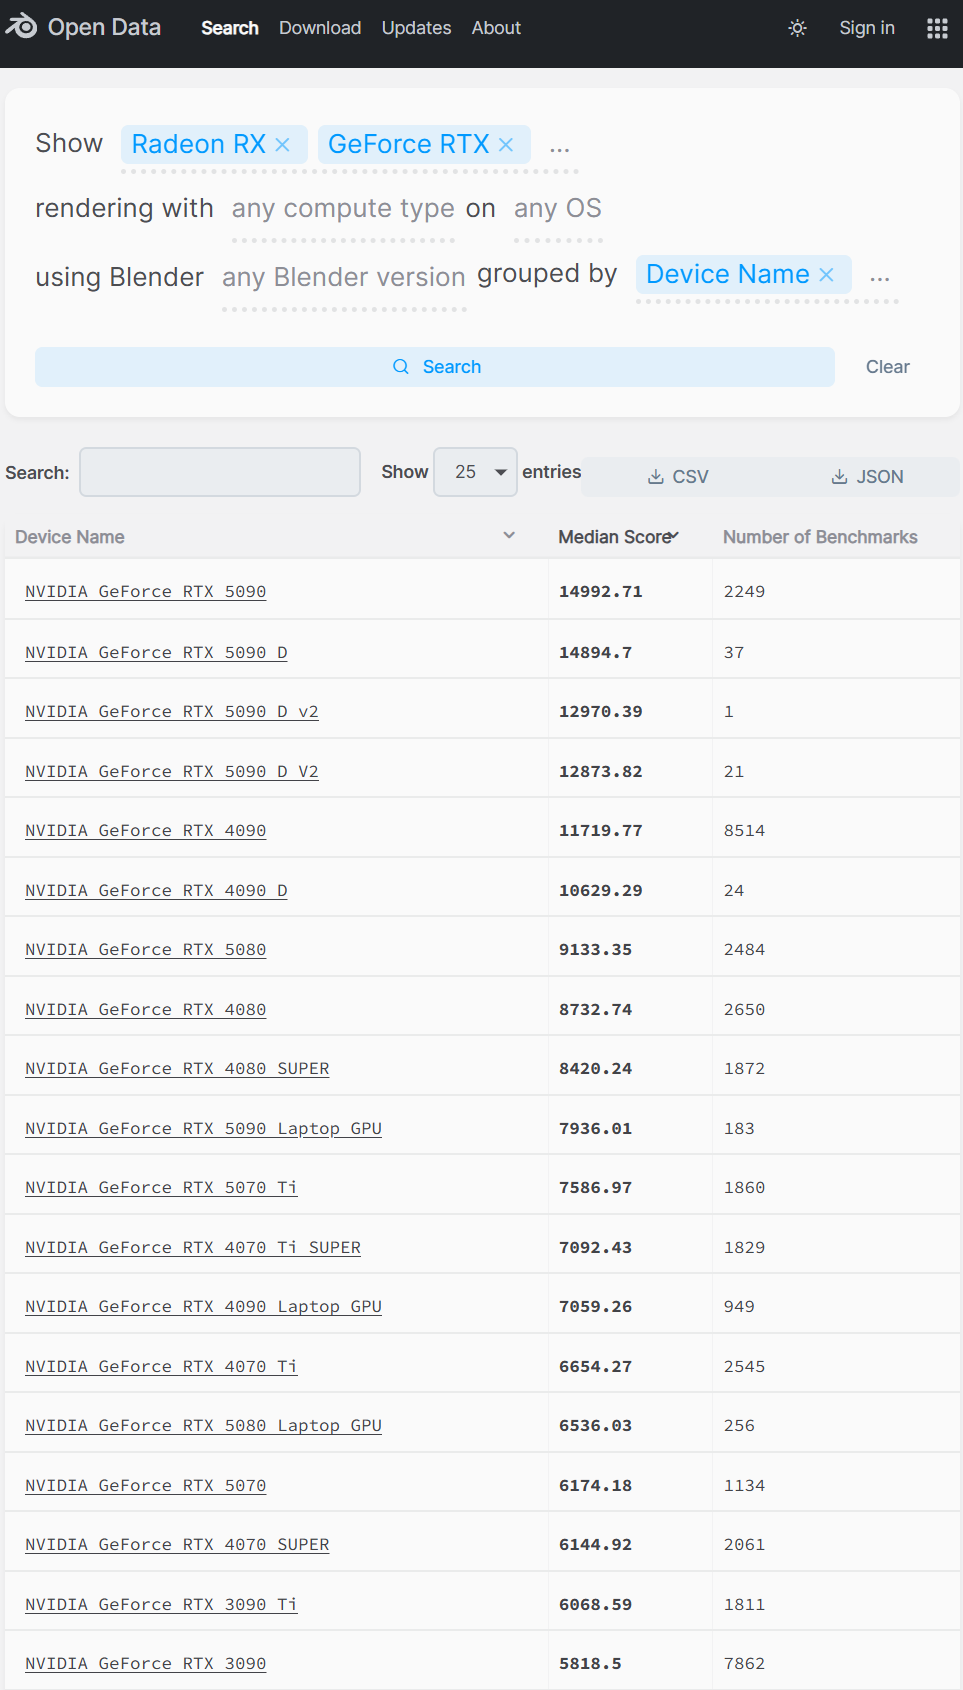Open NVIDIA GeForce RTX 4090 link
Viewport: 963px width, 1690px height.
pos(146,831)
